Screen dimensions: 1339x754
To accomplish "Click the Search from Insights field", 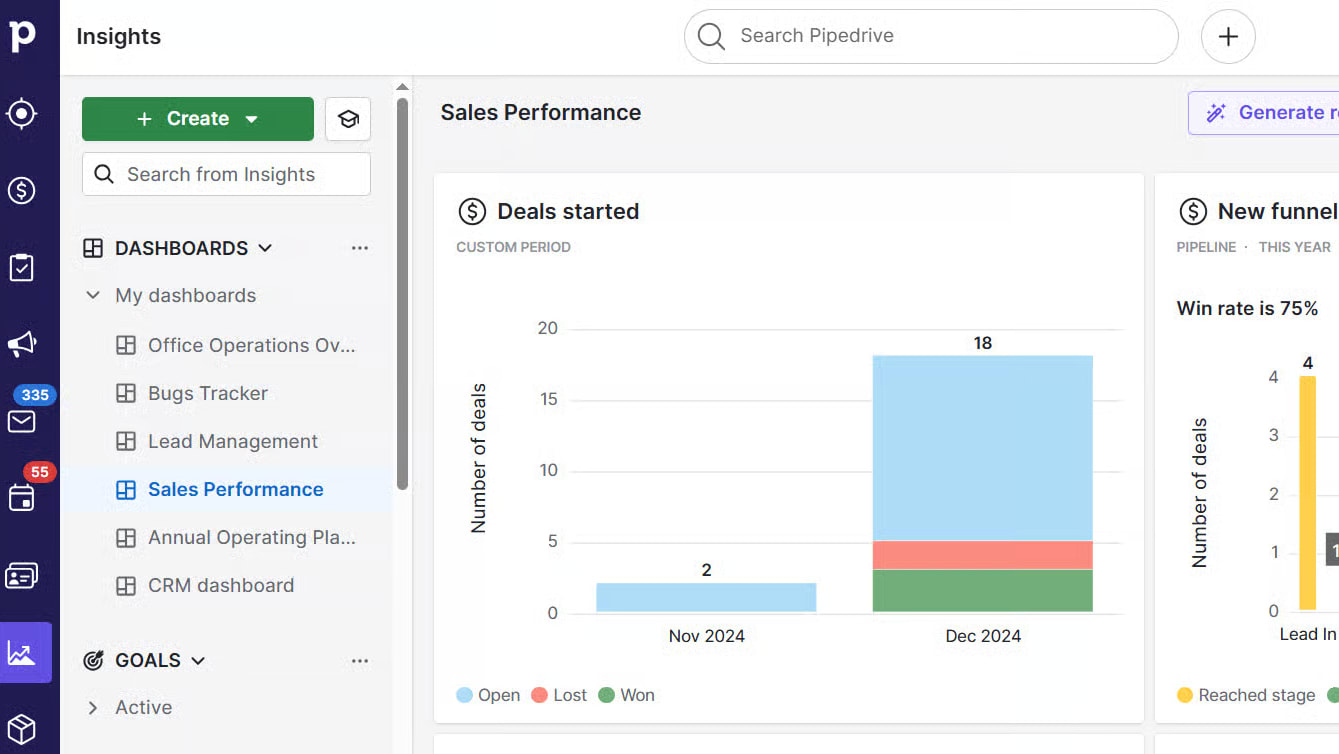I will click(x=226, y=174).
